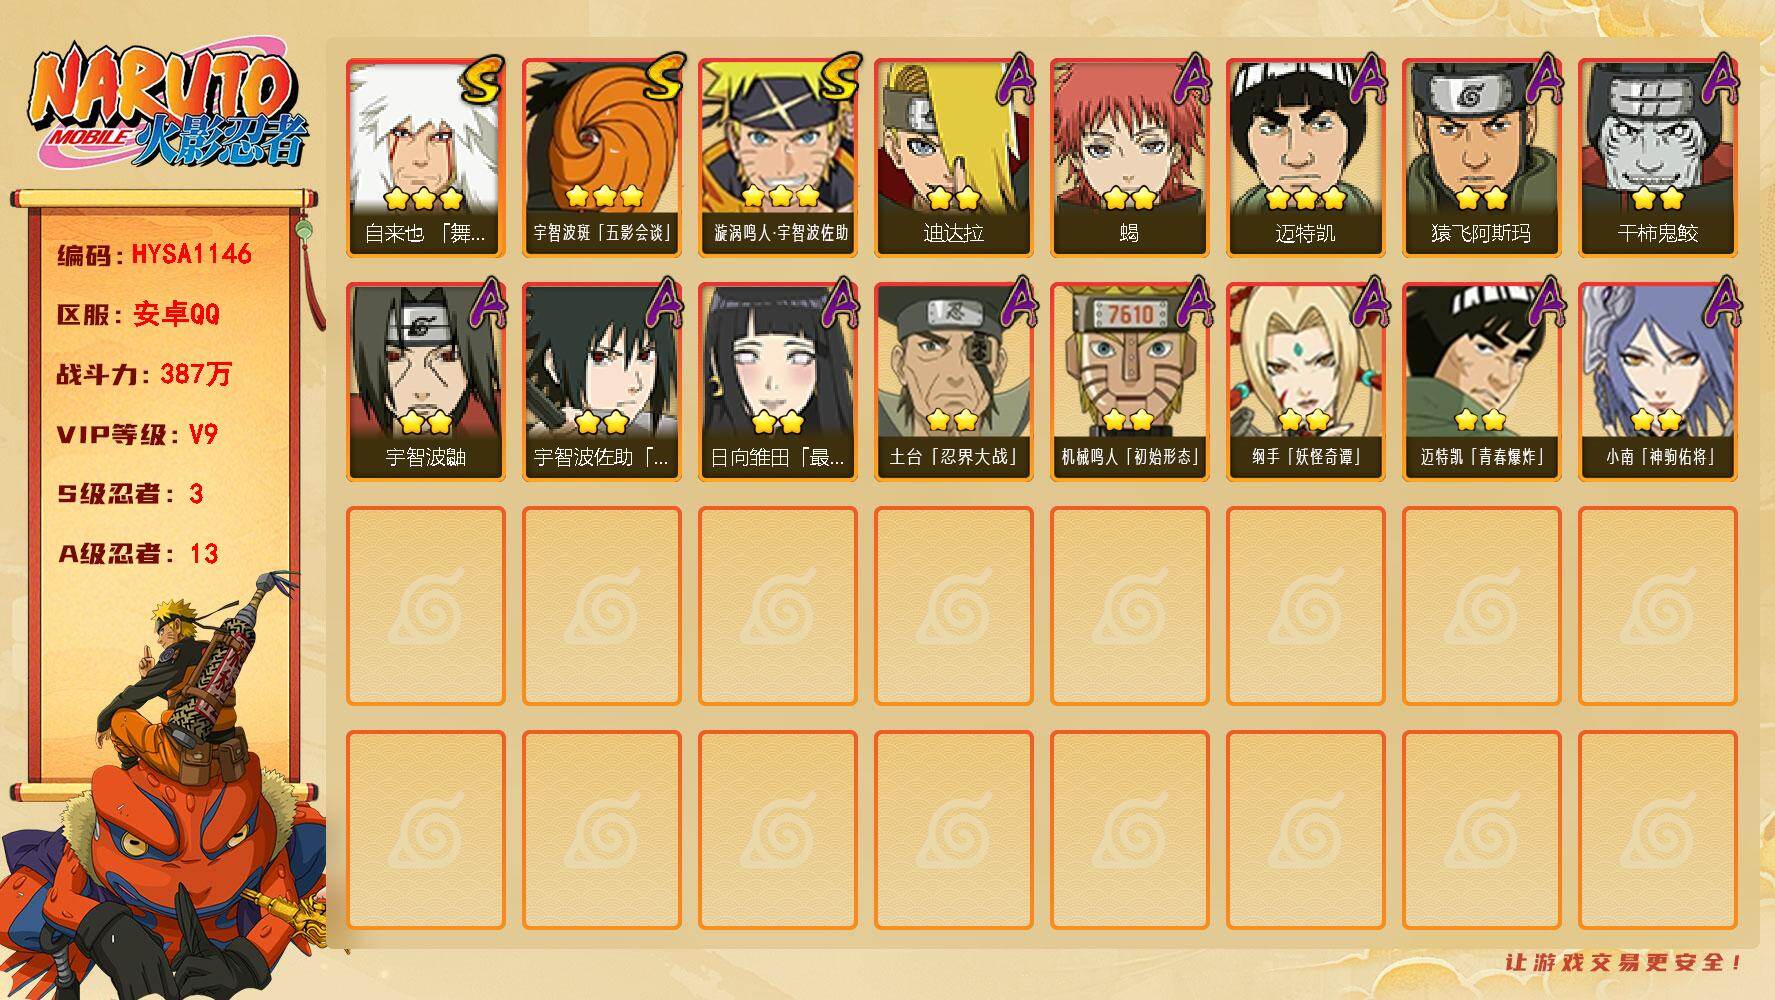The image size is (1775, 1000).
Task: Select the 迪达拉 ninja card
Action: click(x=953, y=158)
